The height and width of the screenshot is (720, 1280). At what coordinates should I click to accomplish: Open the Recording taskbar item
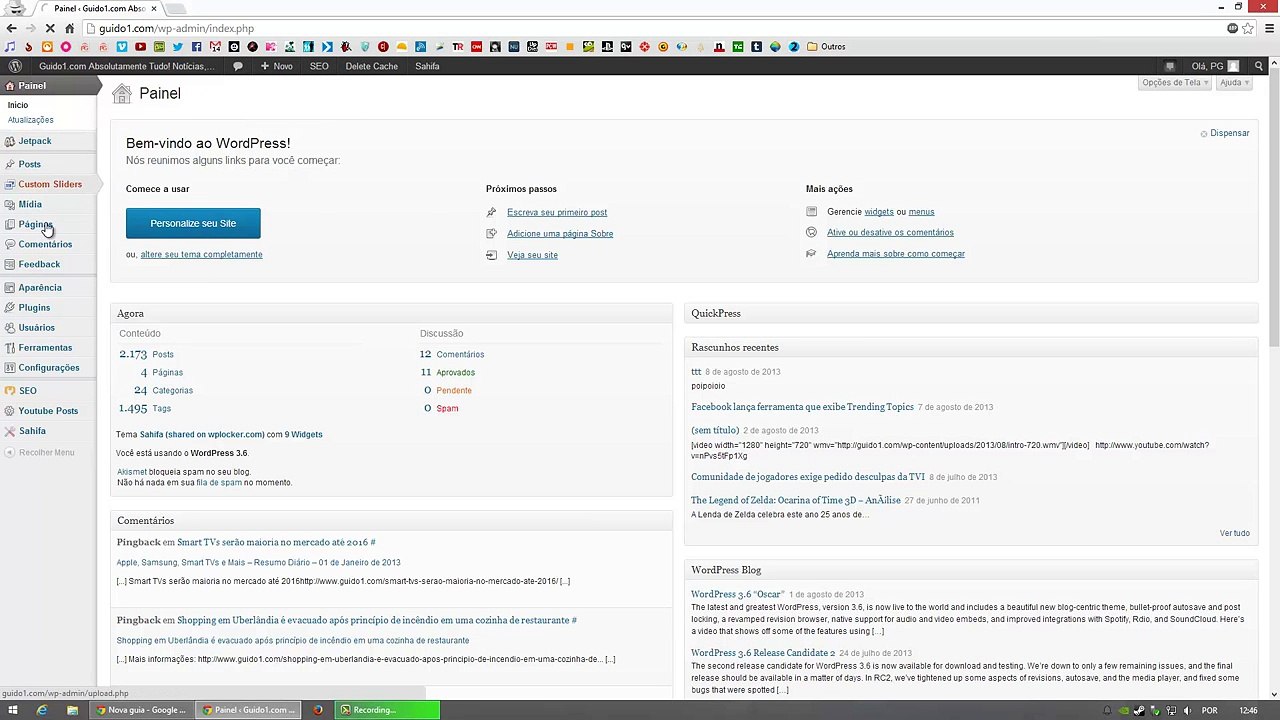(389, 710)
